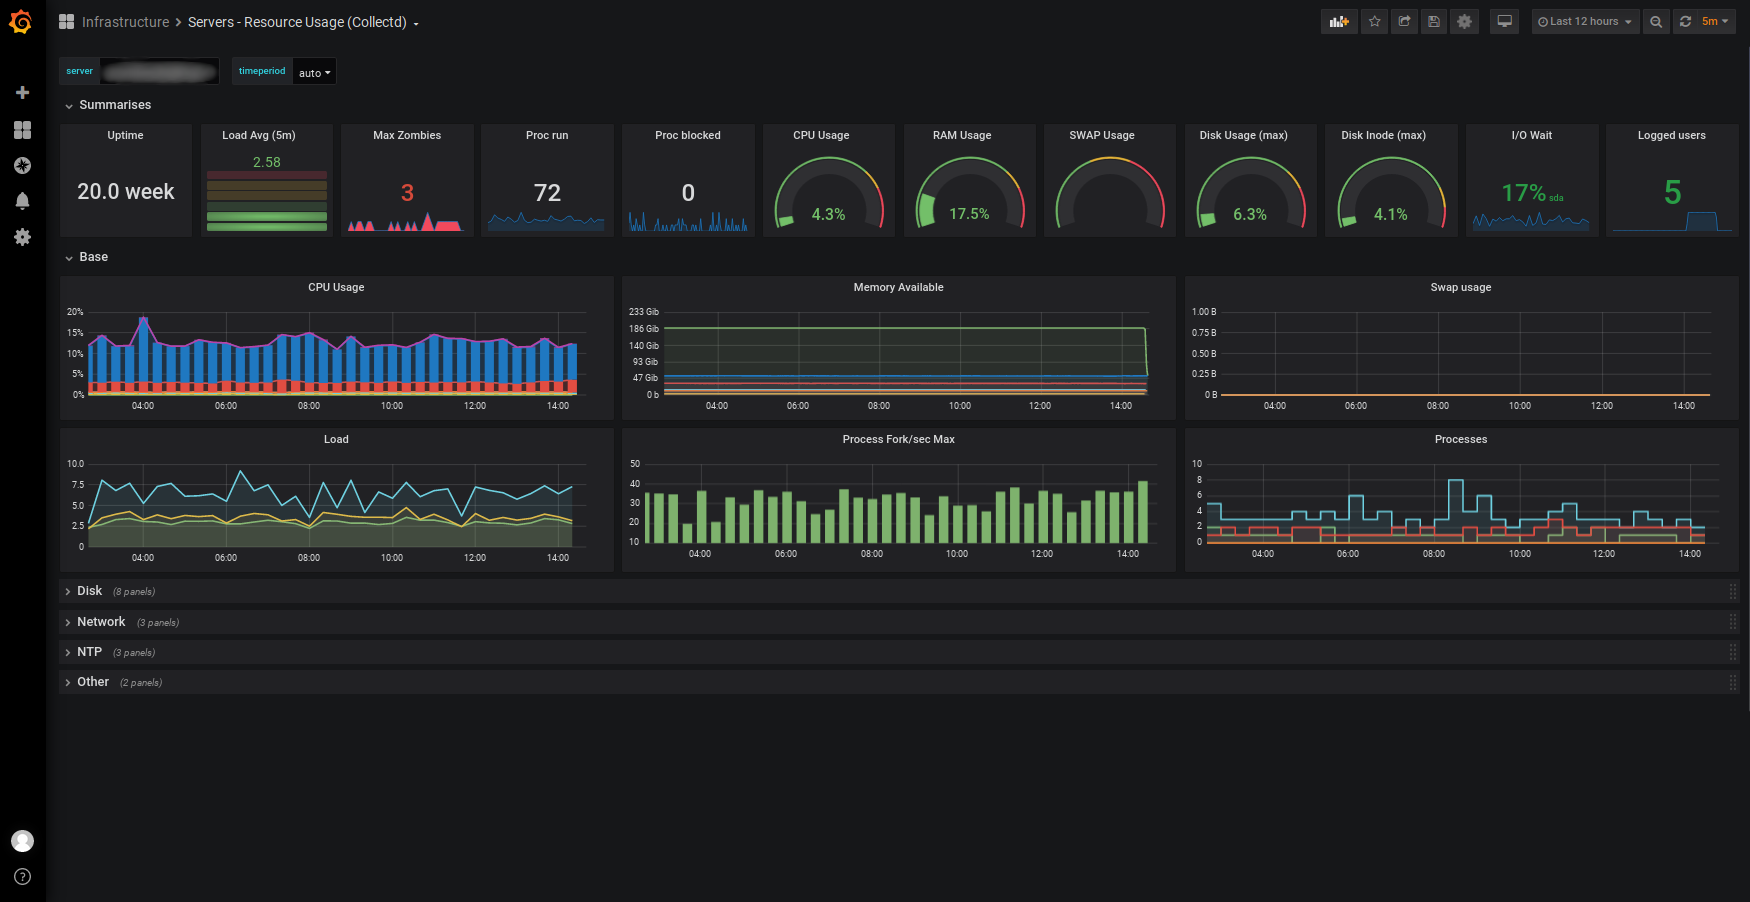Open the Alerting bell icon

[22, 201]
